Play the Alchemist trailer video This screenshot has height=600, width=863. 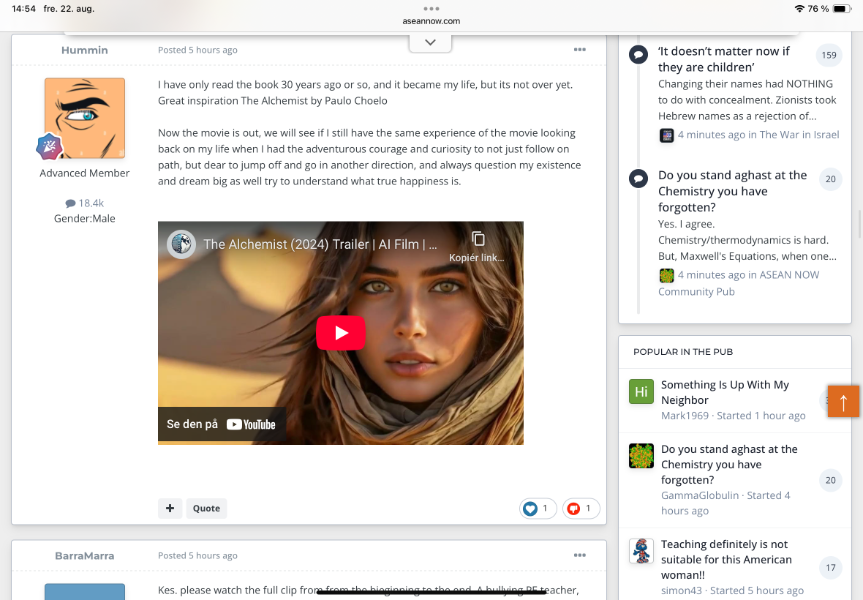(341, 333)
